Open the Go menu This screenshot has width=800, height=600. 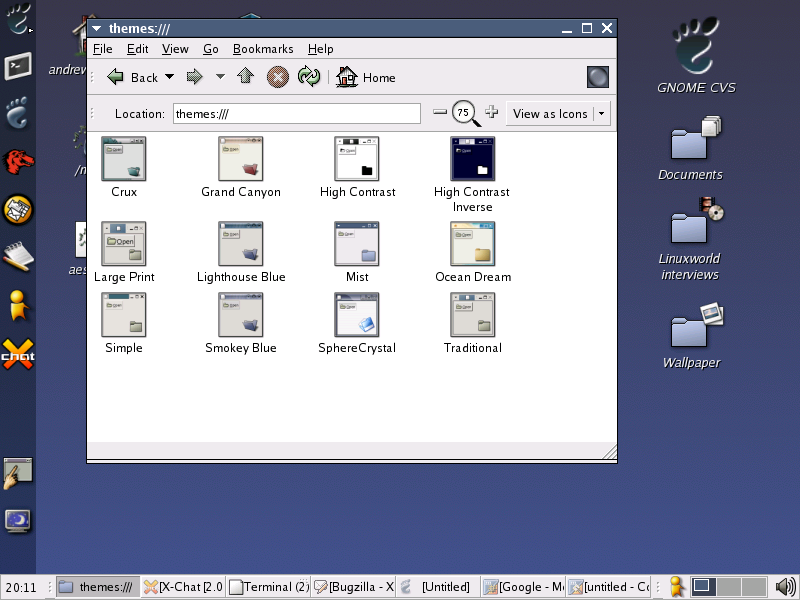[x=211, y=49]
